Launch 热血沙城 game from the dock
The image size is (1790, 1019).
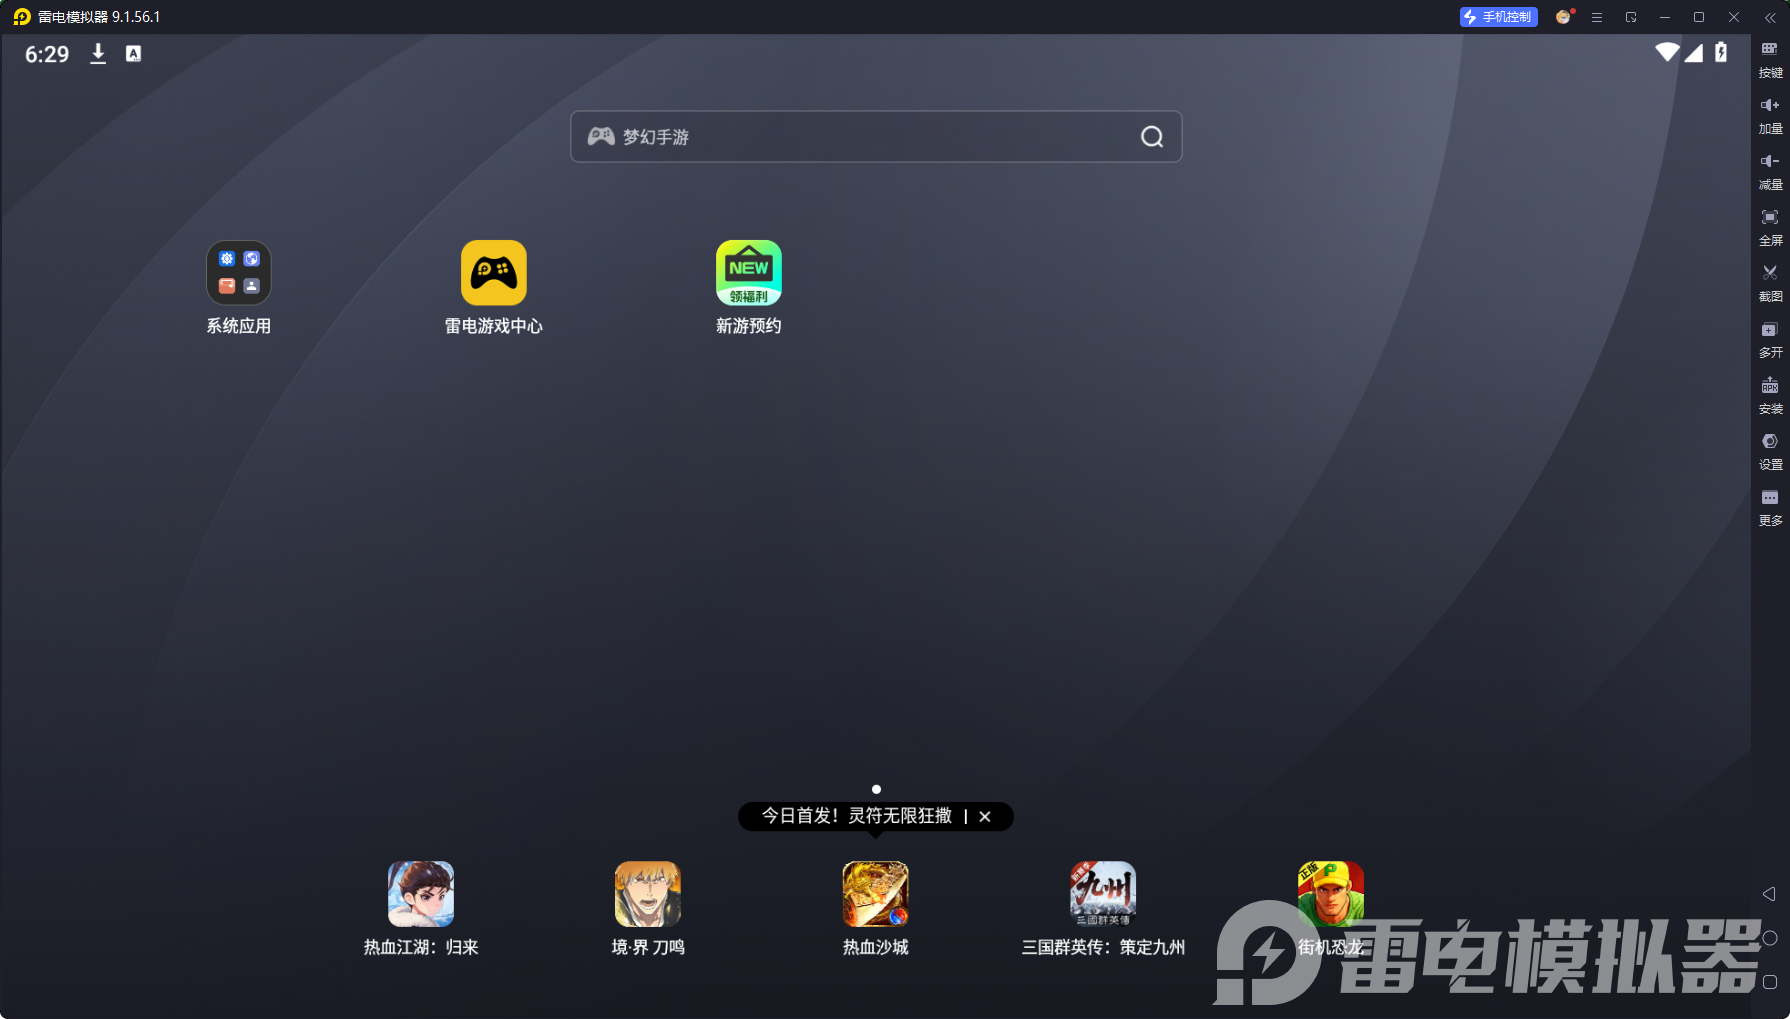(876, 909)
